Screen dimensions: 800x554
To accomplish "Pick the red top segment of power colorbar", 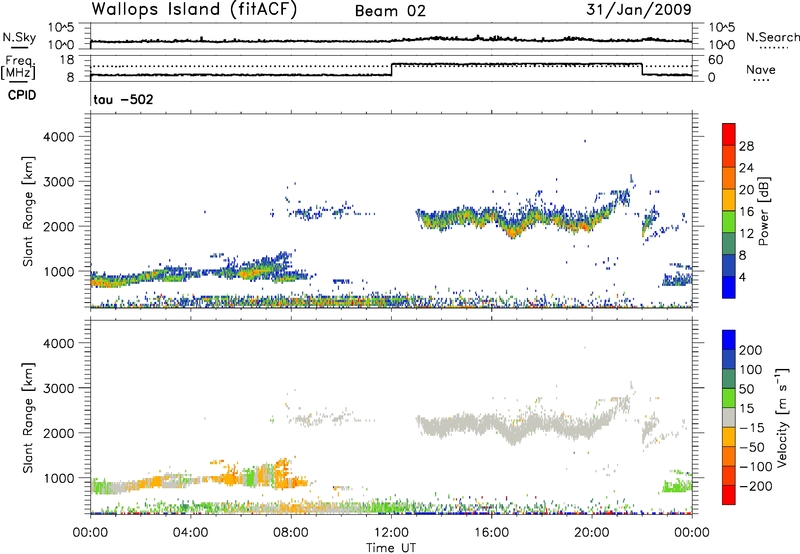I will (729, 134).
